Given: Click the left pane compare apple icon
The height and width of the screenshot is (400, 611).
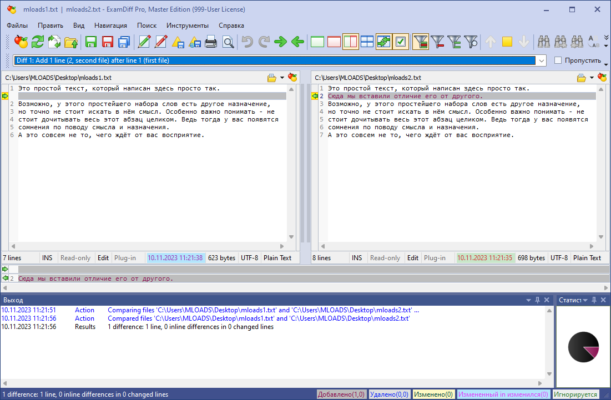Looking at the screenshot, I should point(292,78).
